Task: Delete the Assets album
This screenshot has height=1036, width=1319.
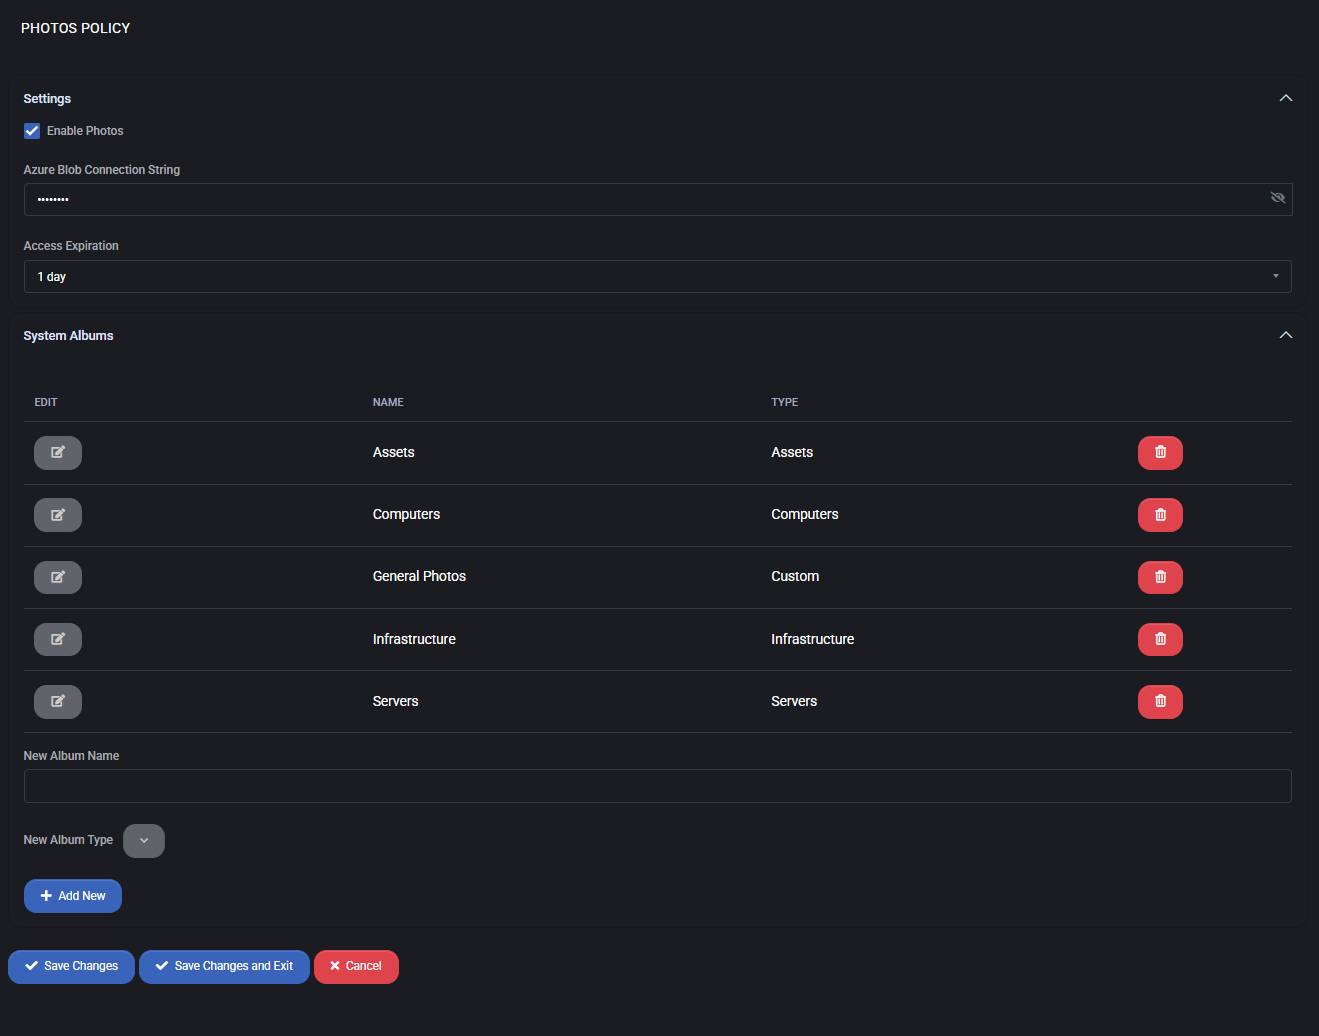Action: click(1160, 453)
